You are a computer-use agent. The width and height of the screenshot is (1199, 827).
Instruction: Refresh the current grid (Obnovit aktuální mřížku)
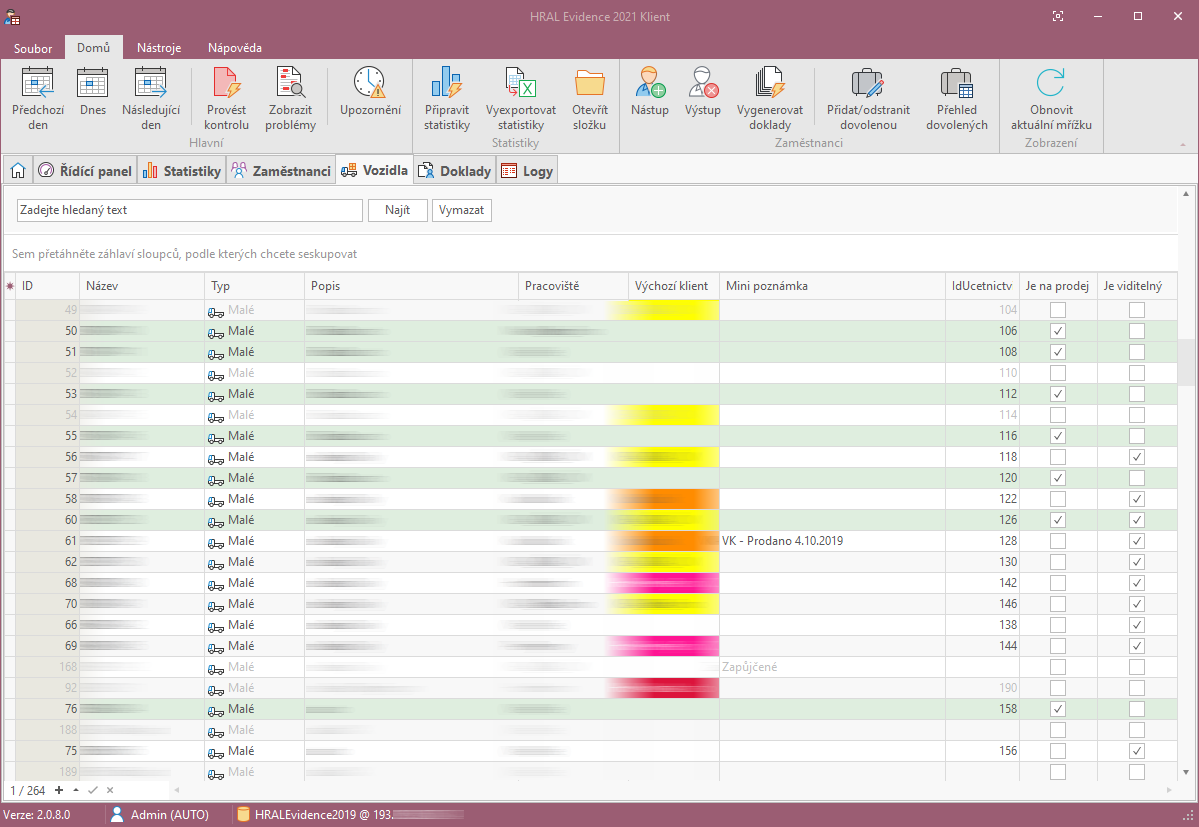click(1051, 99)
